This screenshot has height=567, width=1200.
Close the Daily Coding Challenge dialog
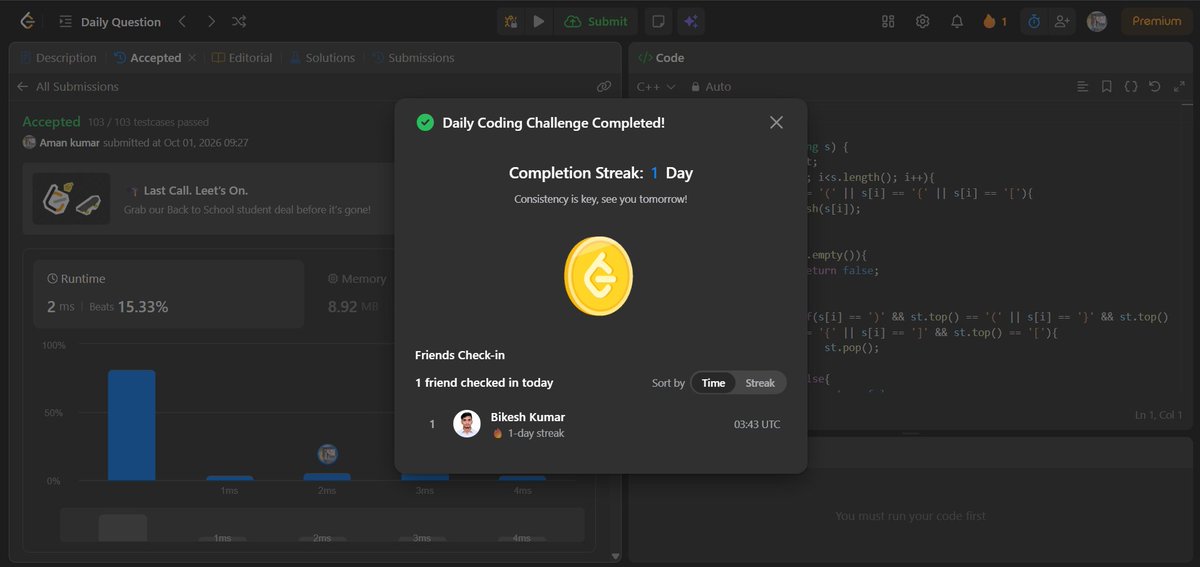coord(776,122)
